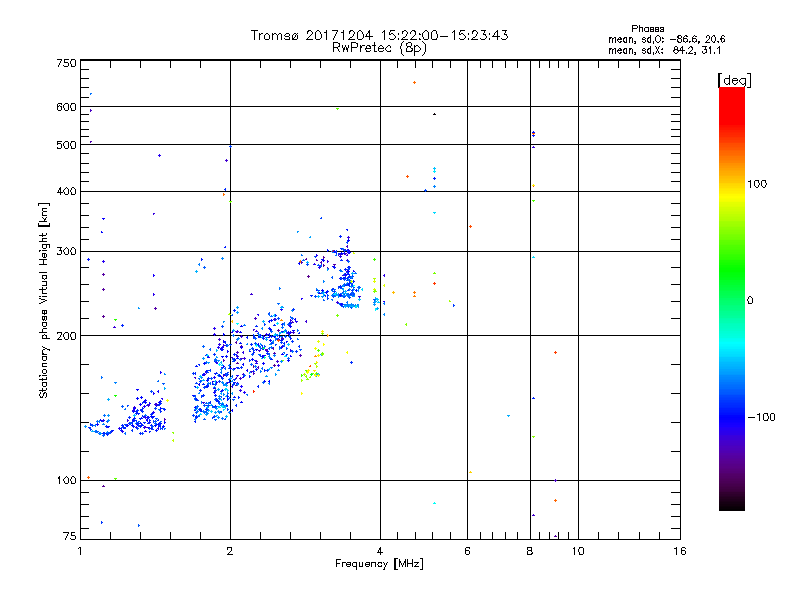Click the colorbar tick label '100'

pyautogui.click(x=757, y=184)
